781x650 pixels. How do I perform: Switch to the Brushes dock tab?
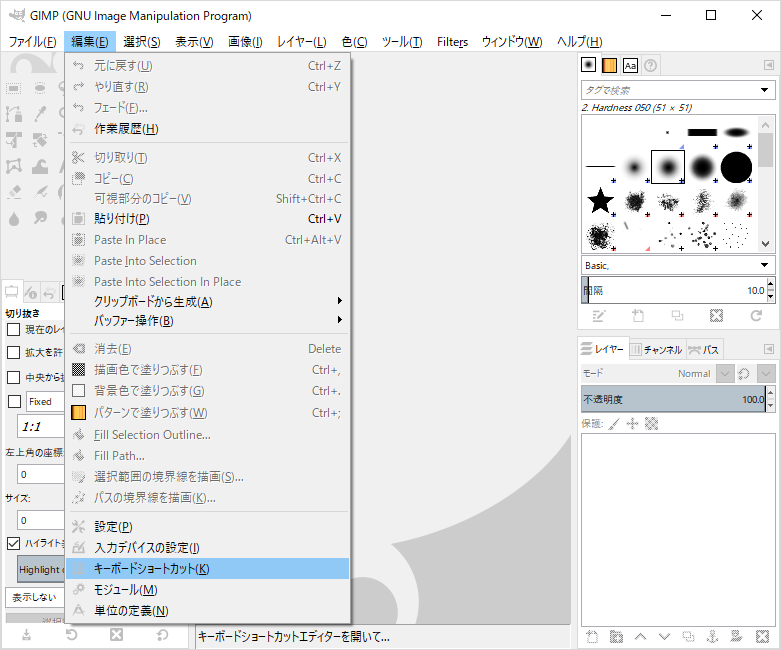tap(589, 65)
